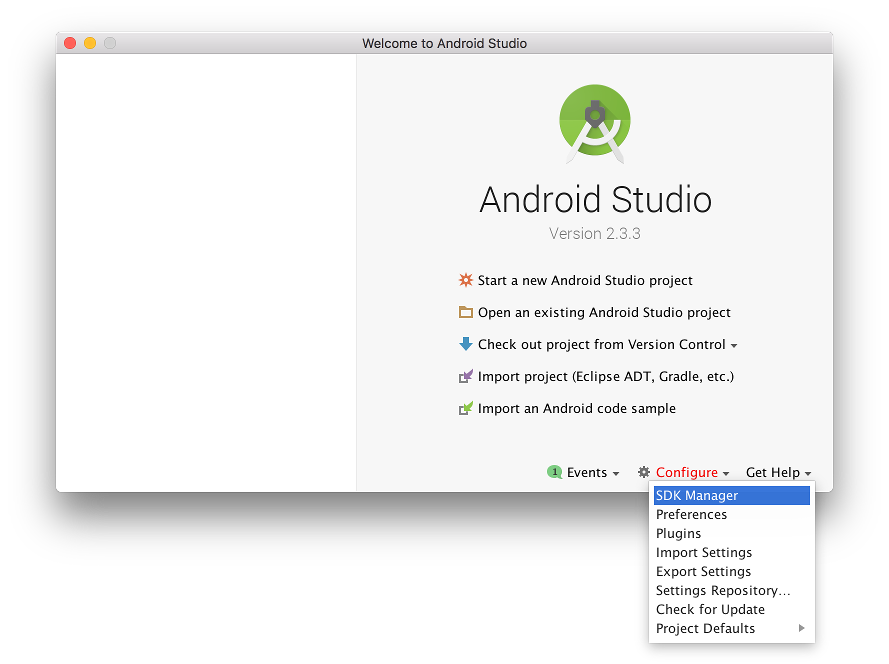Click the Welcome to Android Studio title bar

point(444,43)
